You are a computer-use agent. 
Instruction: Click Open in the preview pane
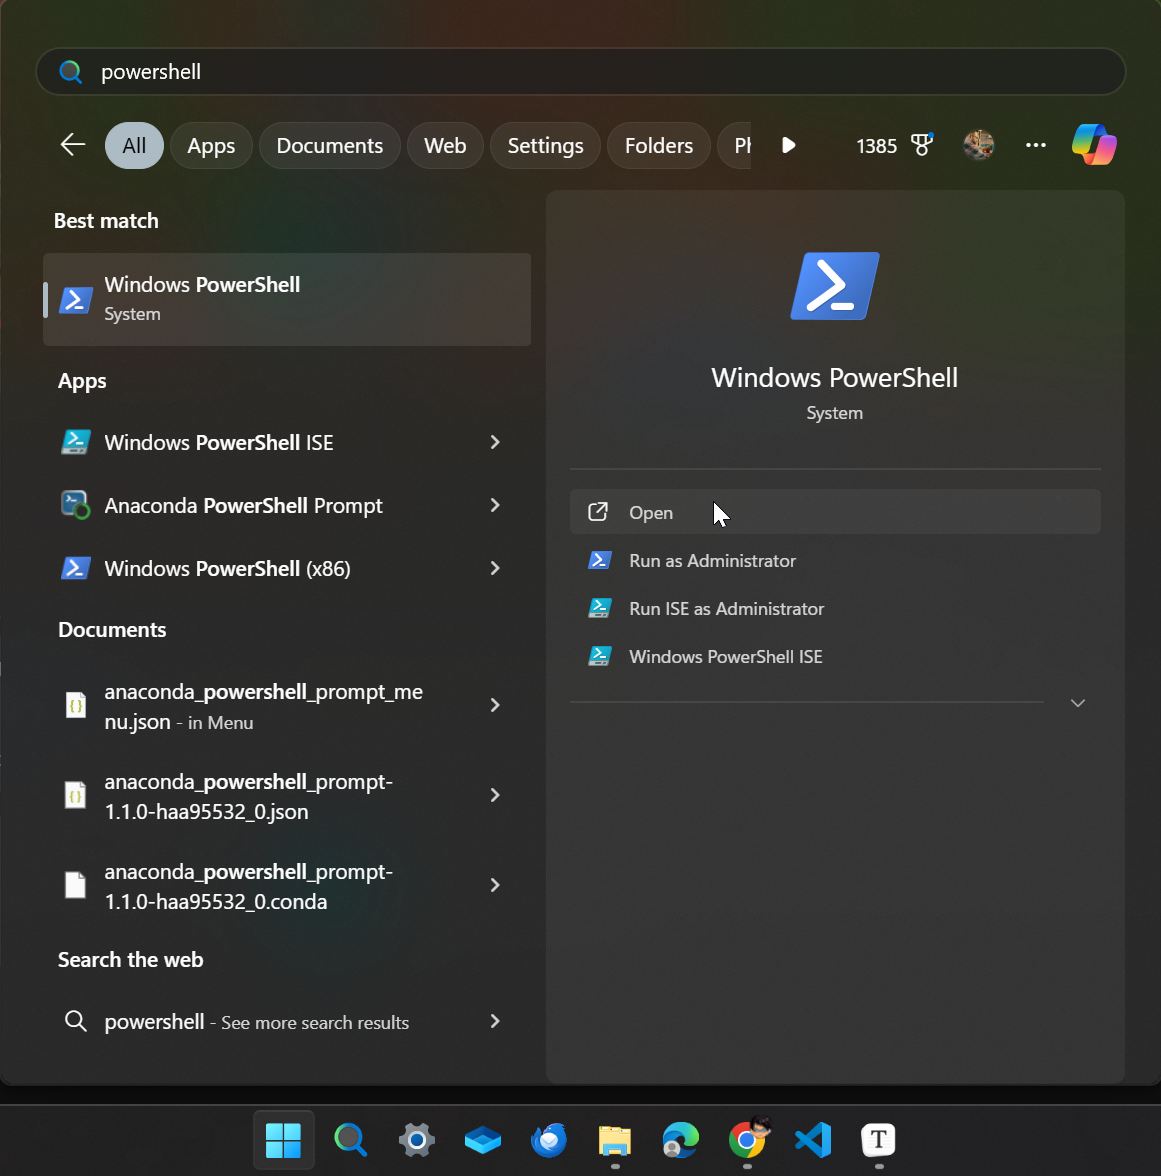(836, 512)
